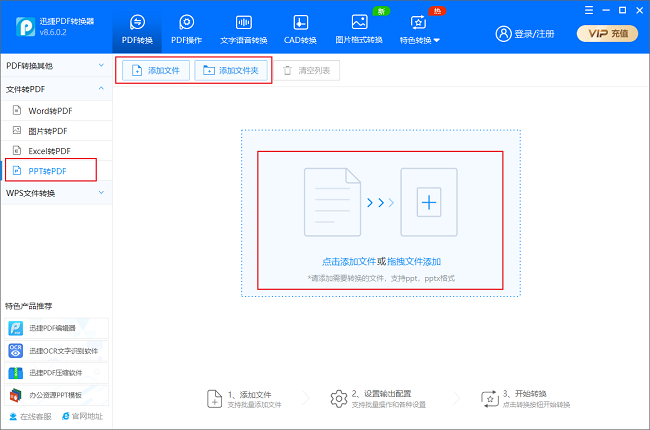Click the 文字语音转换 waveform icon

tap(244, 22)
